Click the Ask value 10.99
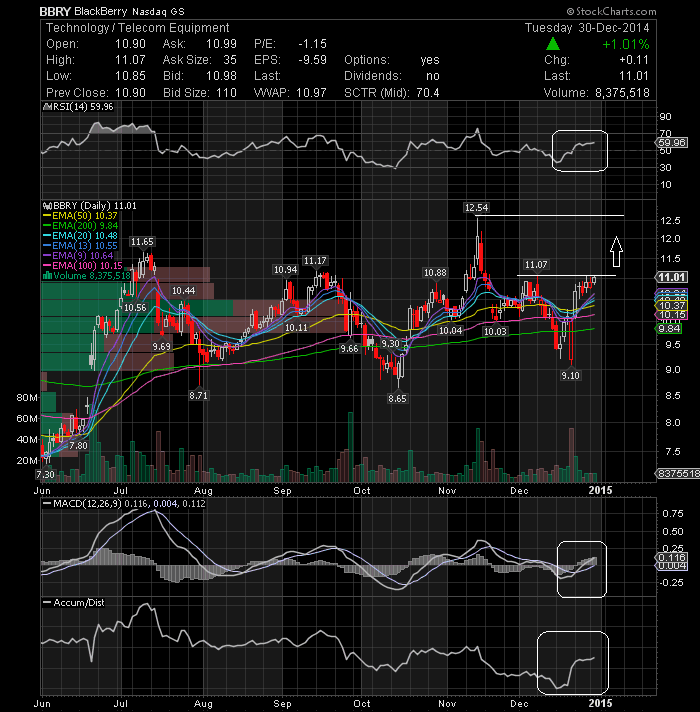700x712 pixels. [x=221, y=44]
